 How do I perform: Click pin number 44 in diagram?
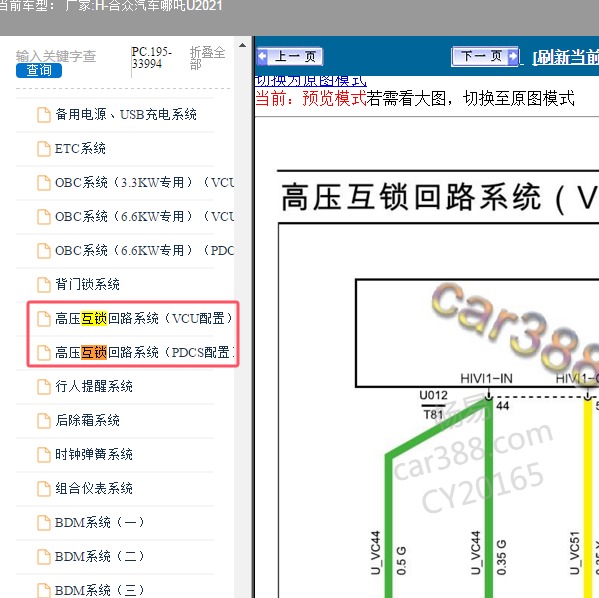pyautogui.click(x=503, y=406)
